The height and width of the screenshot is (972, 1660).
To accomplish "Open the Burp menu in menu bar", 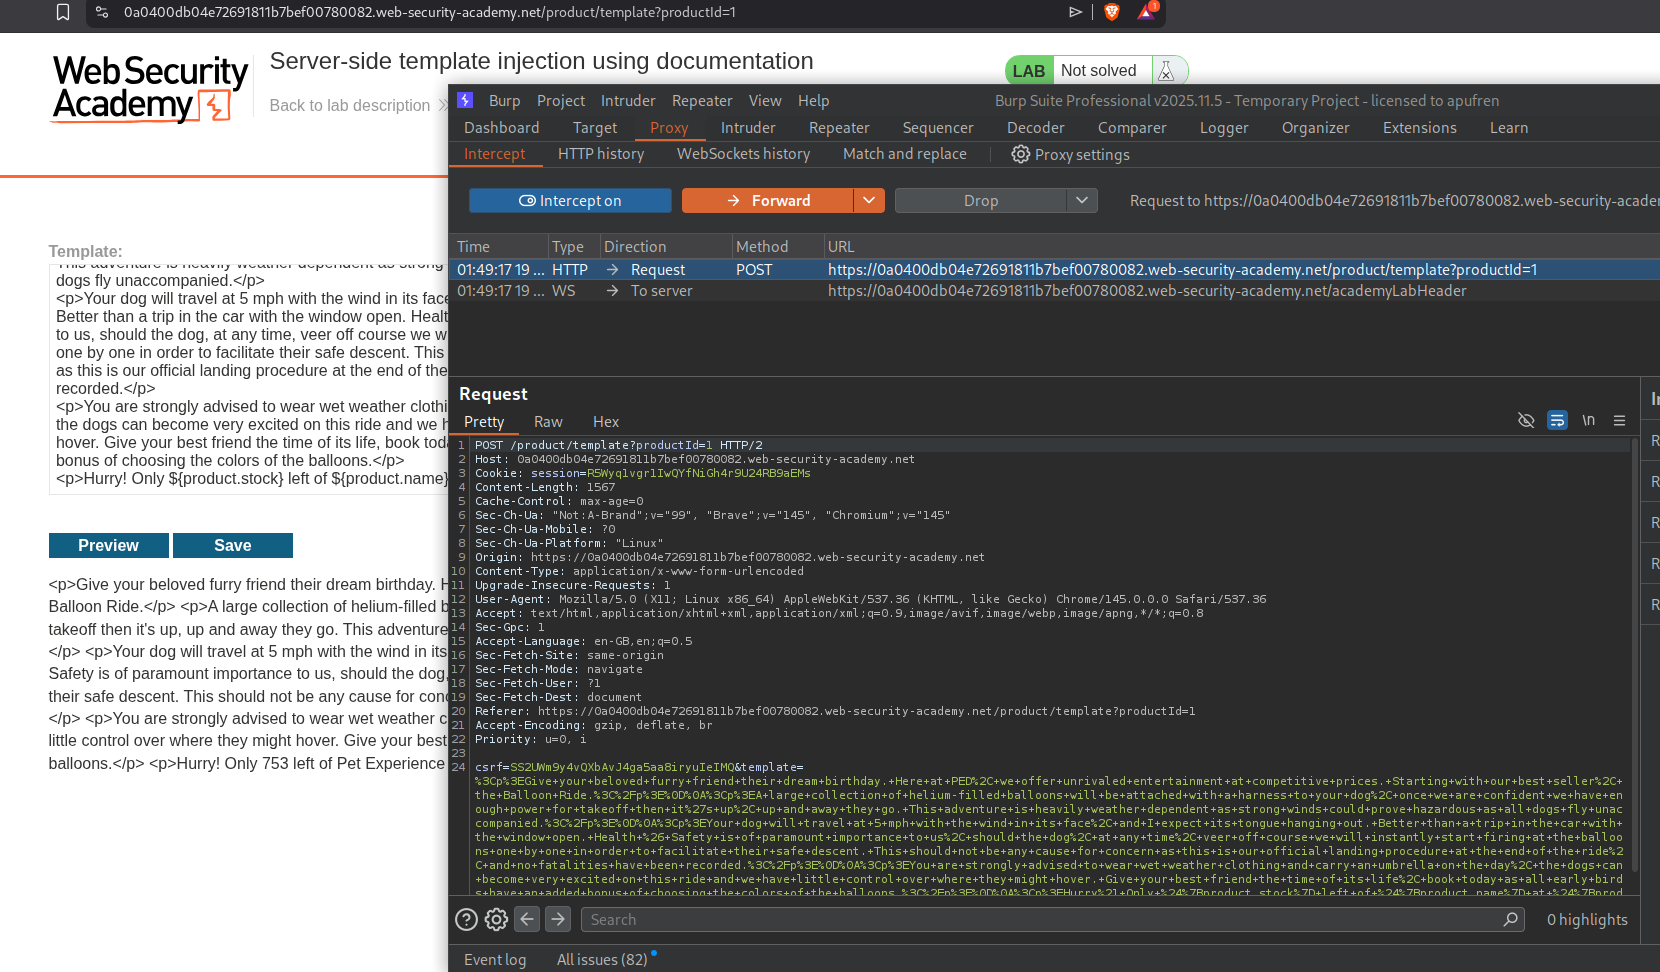I will click(504, 101).
